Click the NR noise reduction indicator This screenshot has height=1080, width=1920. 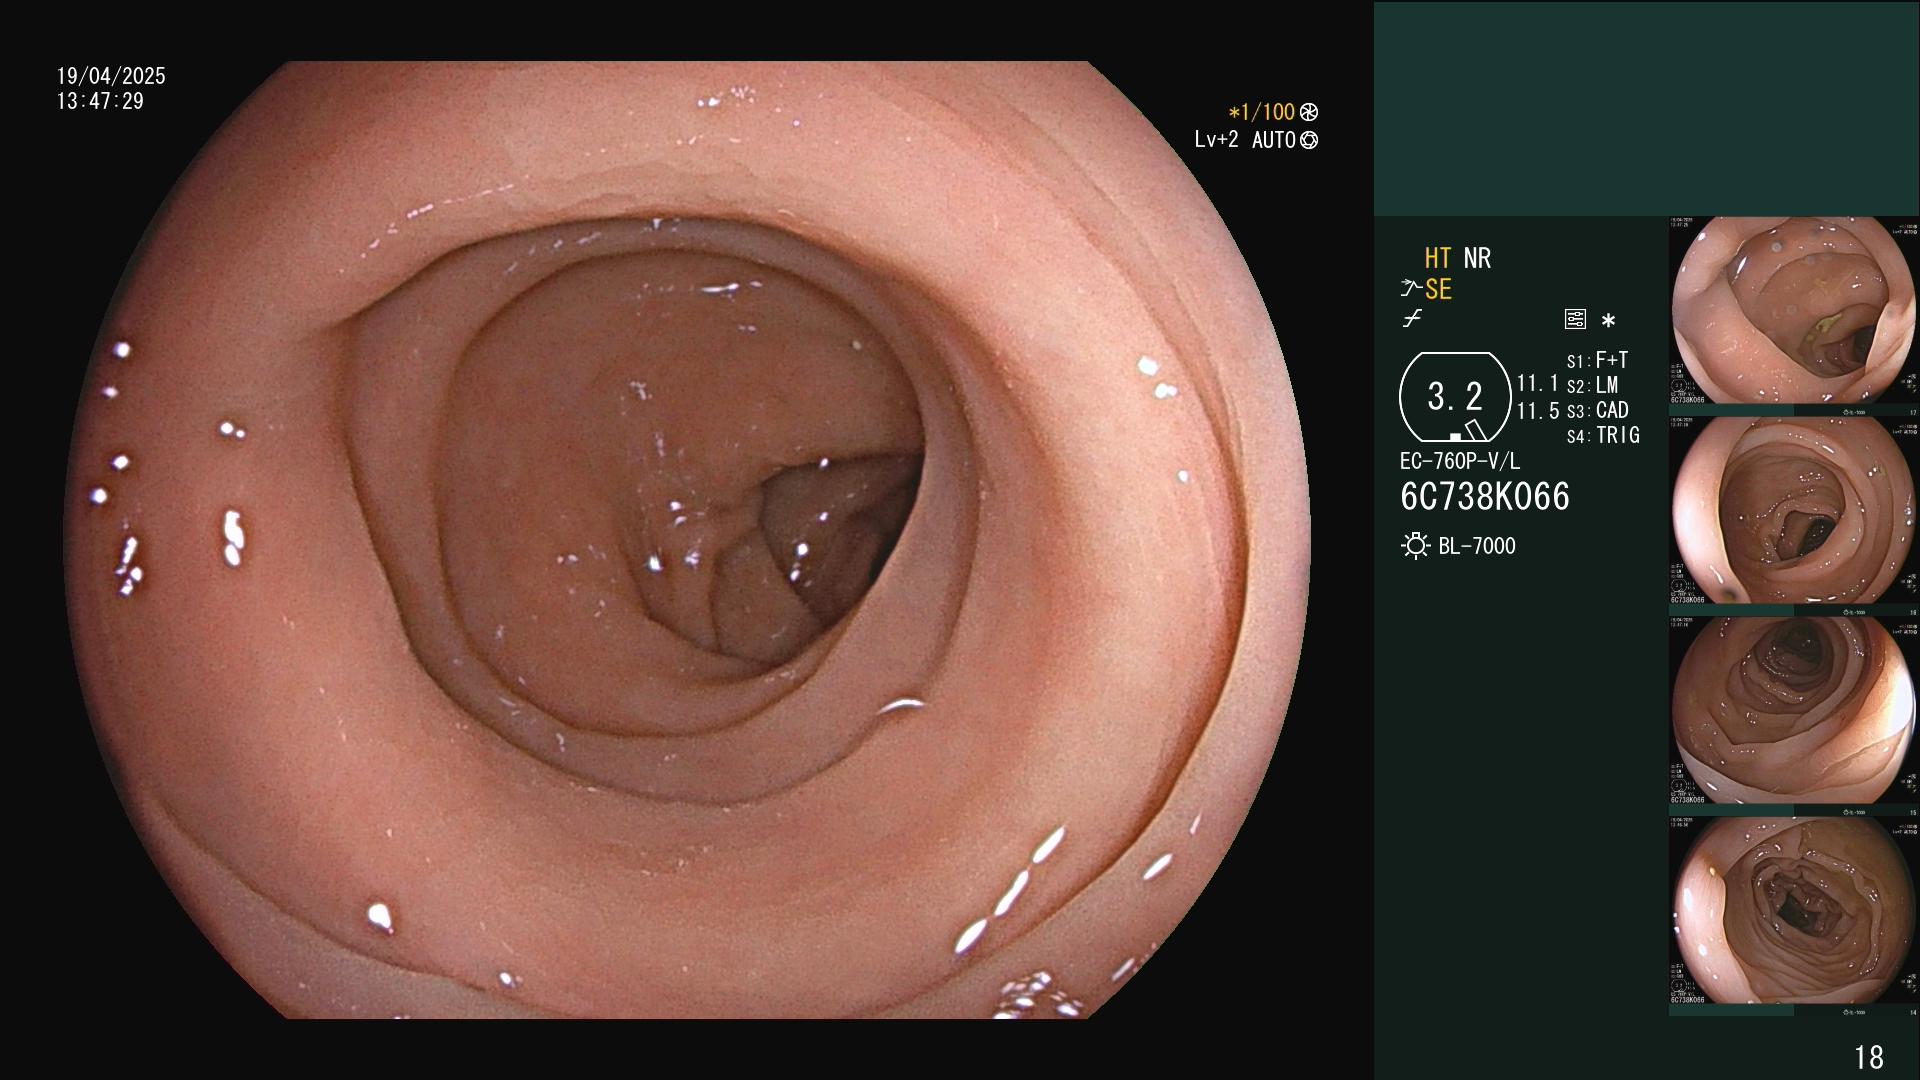point(1477,259)
